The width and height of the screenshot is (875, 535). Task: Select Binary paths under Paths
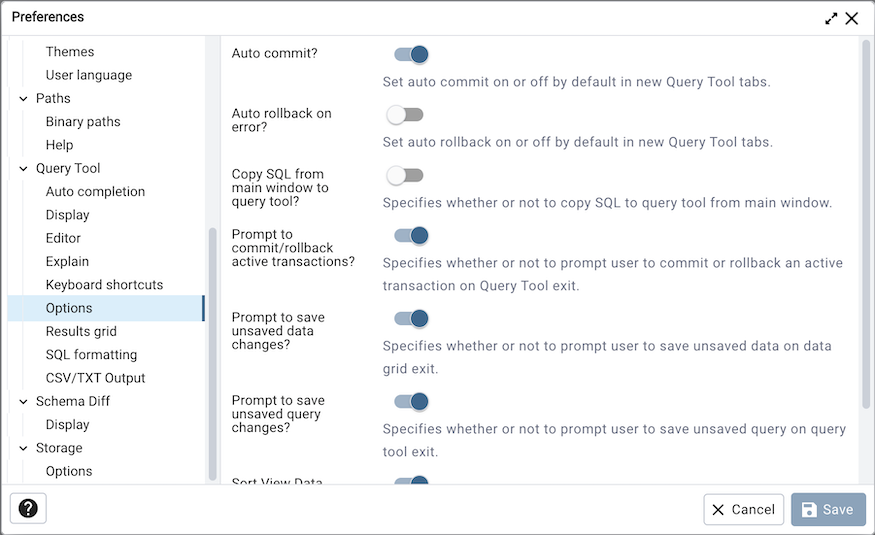coord(83,122)
